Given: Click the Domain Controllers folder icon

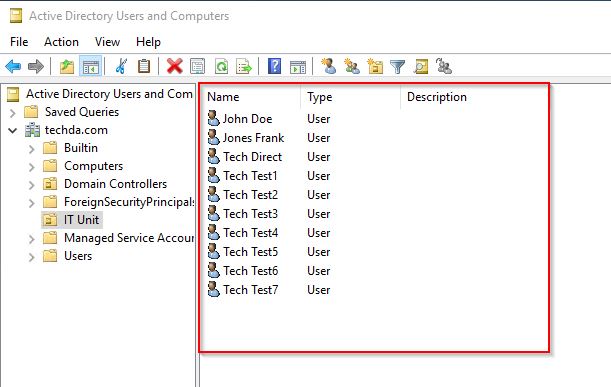Looking at the screenshot, I should point(50,184).
